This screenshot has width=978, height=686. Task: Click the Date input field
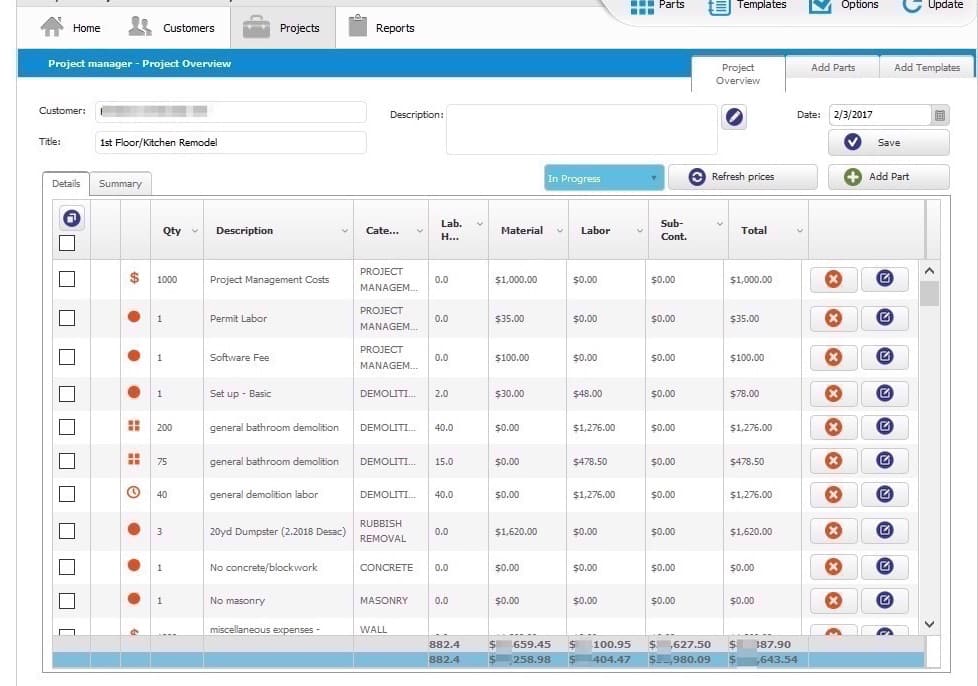coord(879,115)
